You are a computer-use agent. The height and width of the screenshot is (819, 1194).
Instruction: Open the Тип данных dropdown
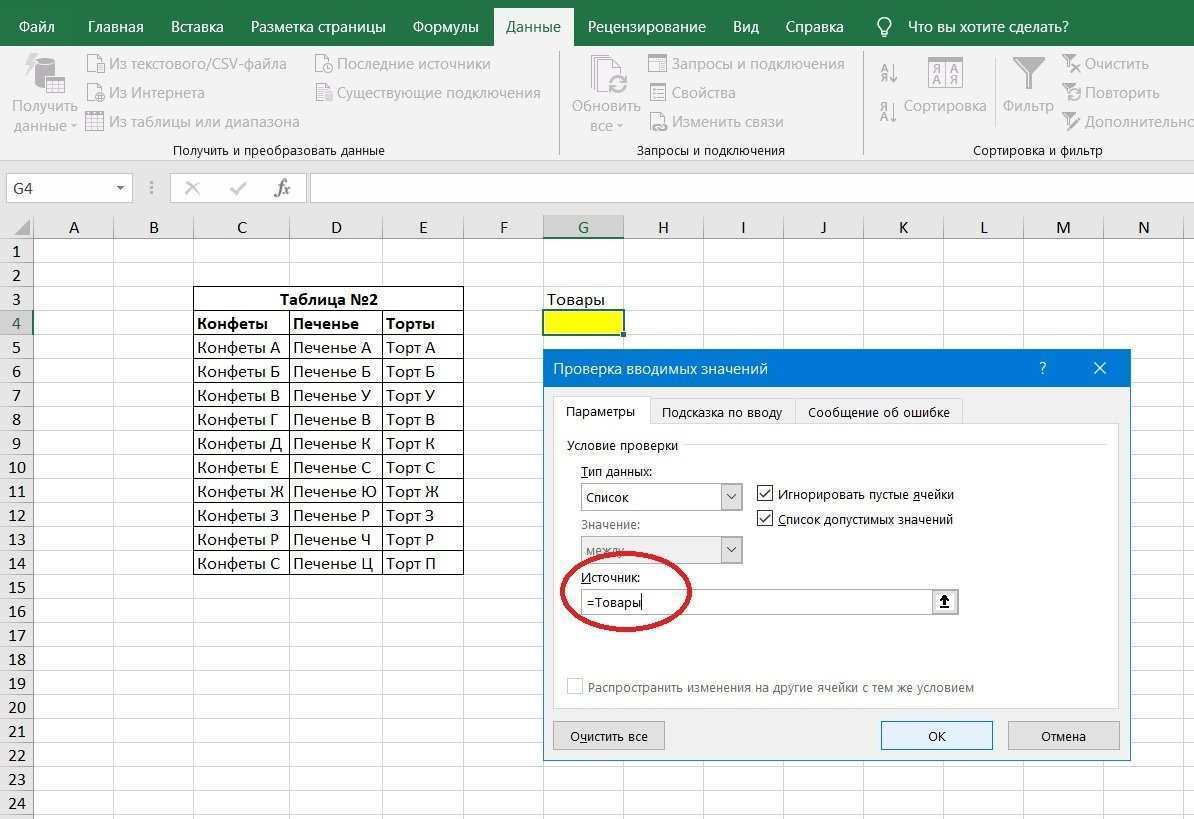[x=730, y=496]
